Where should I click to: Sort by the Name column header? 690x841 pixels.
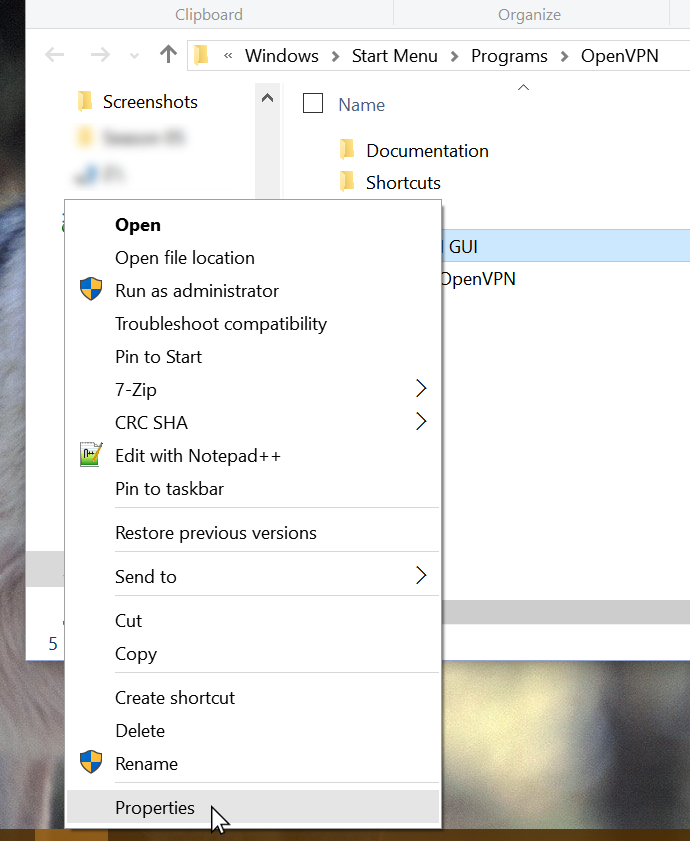click(x=361, y=105)
